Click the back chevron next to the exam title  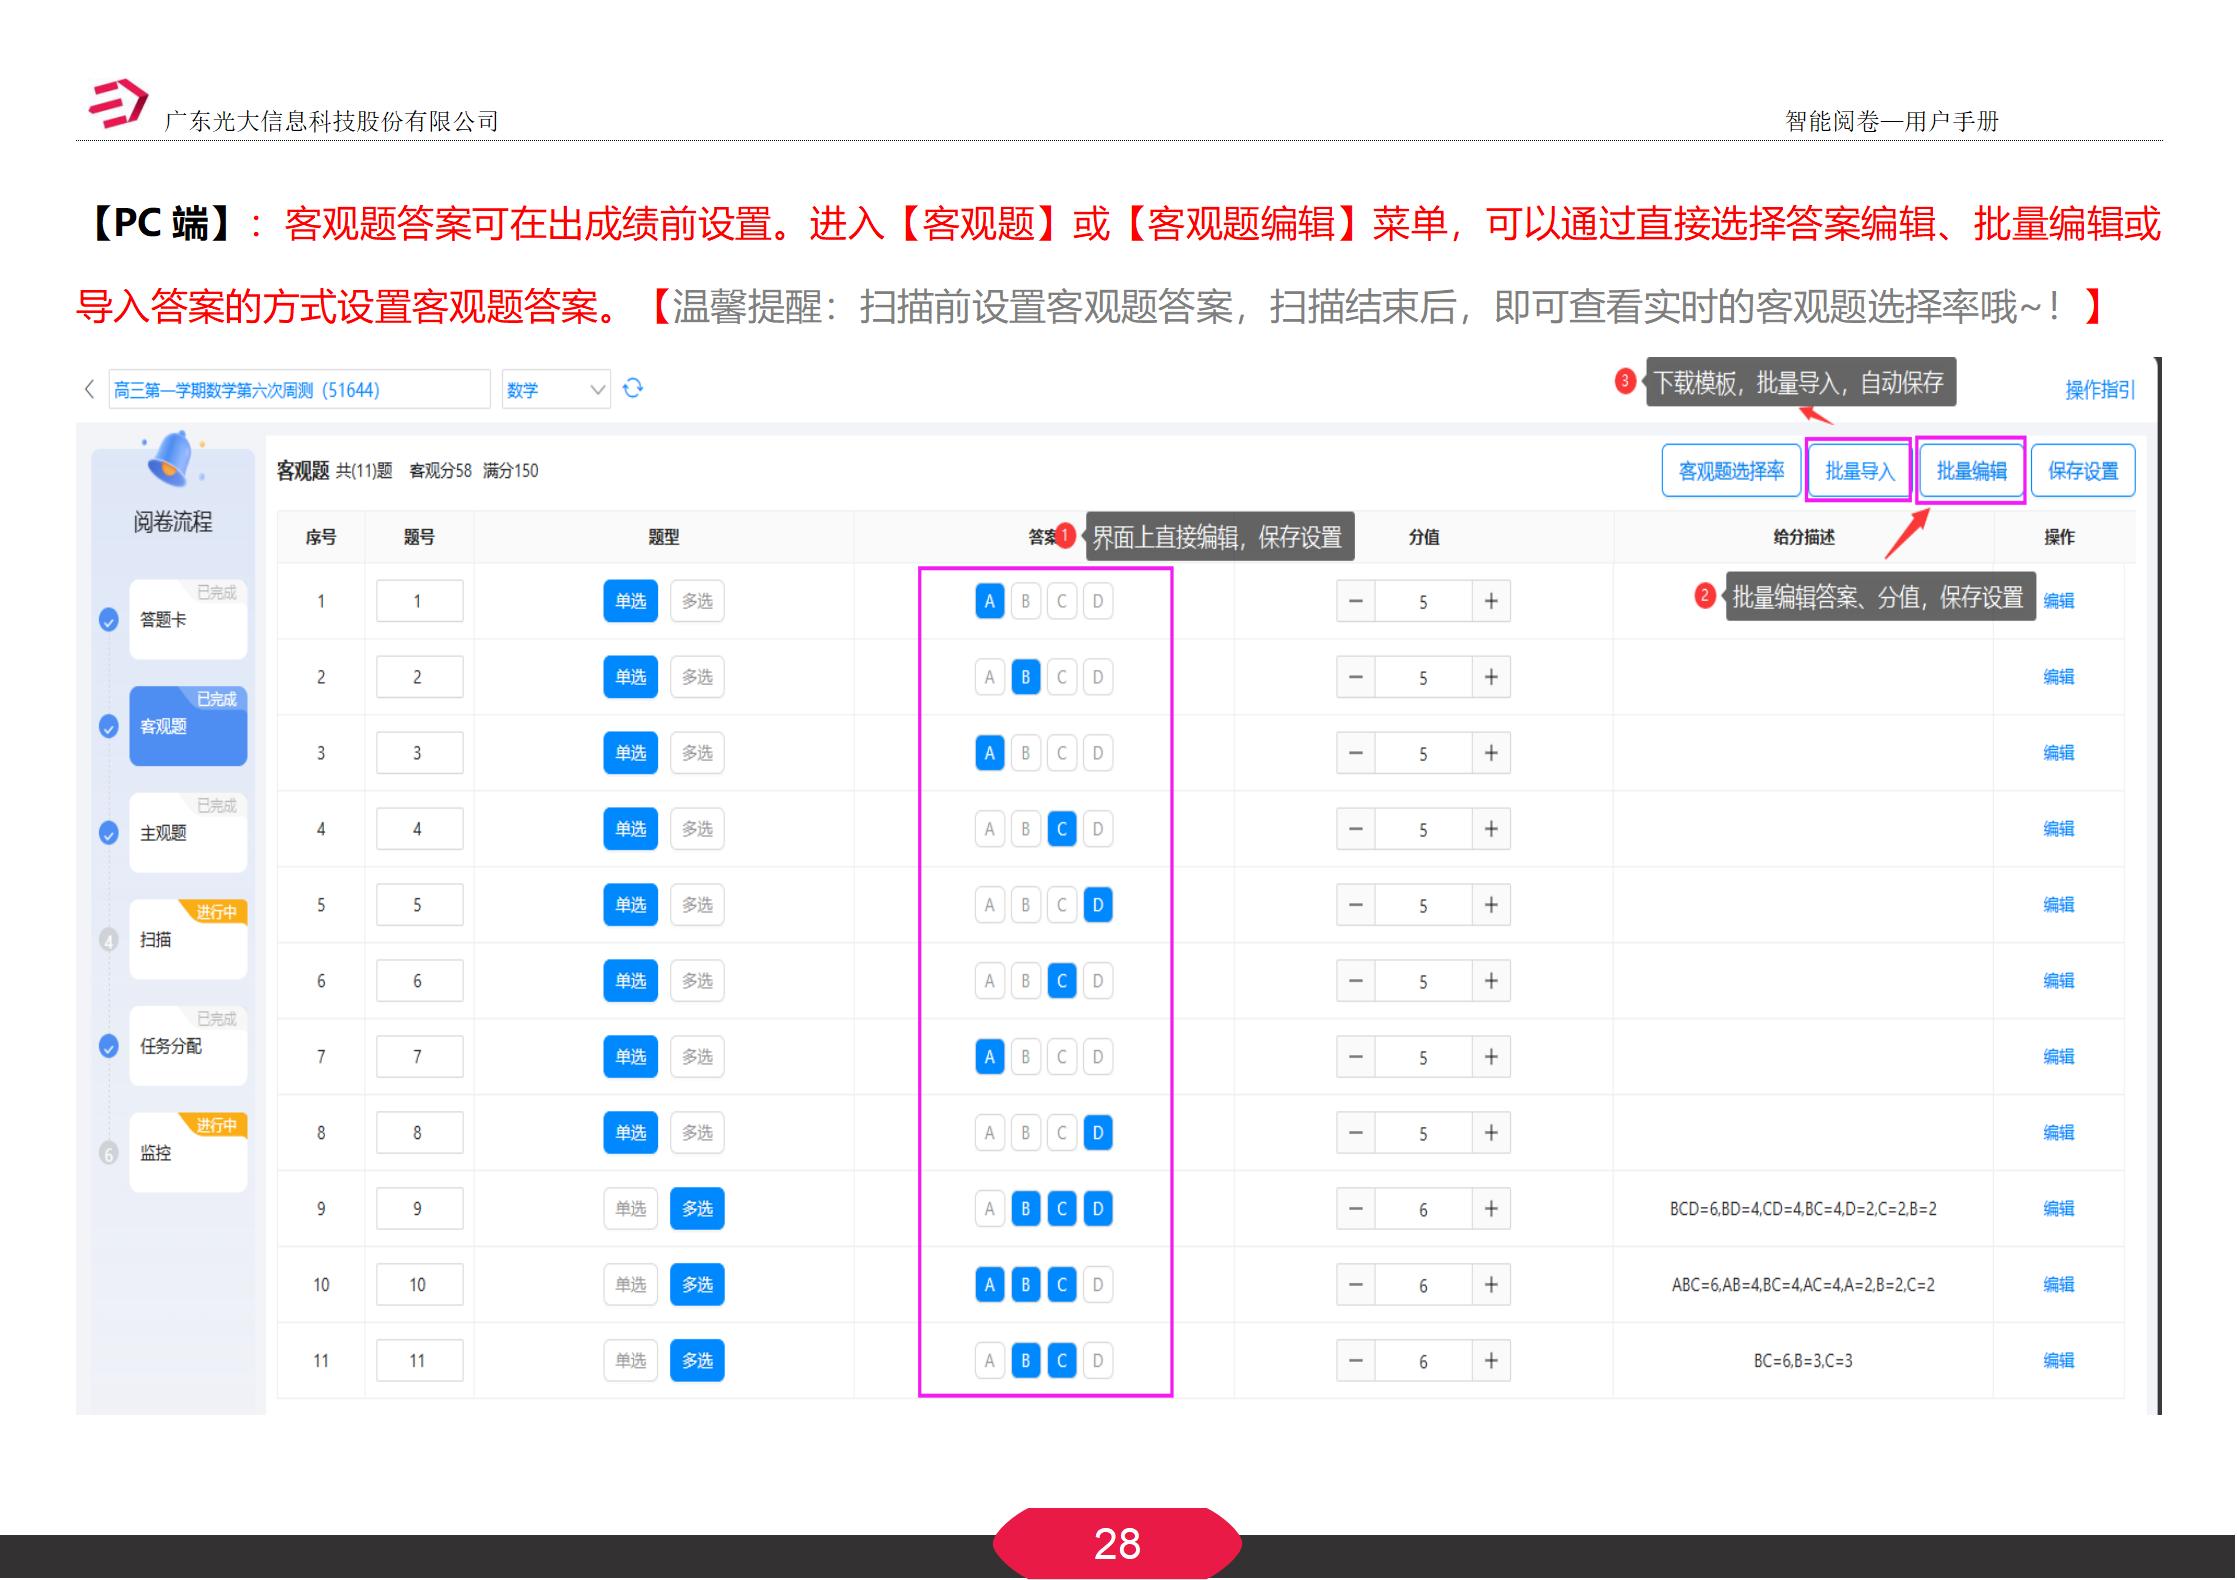[x=90, y=389]
